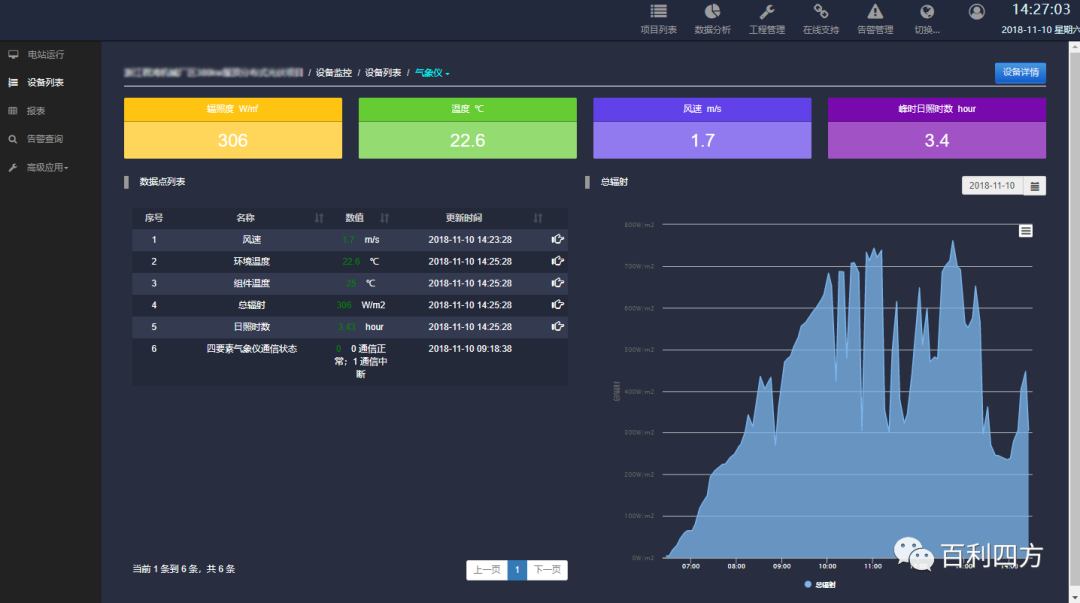This screenshot has width=1080, height=603.
Task: Click the user profile avatar icon
Action: click(x=976, y=12)
